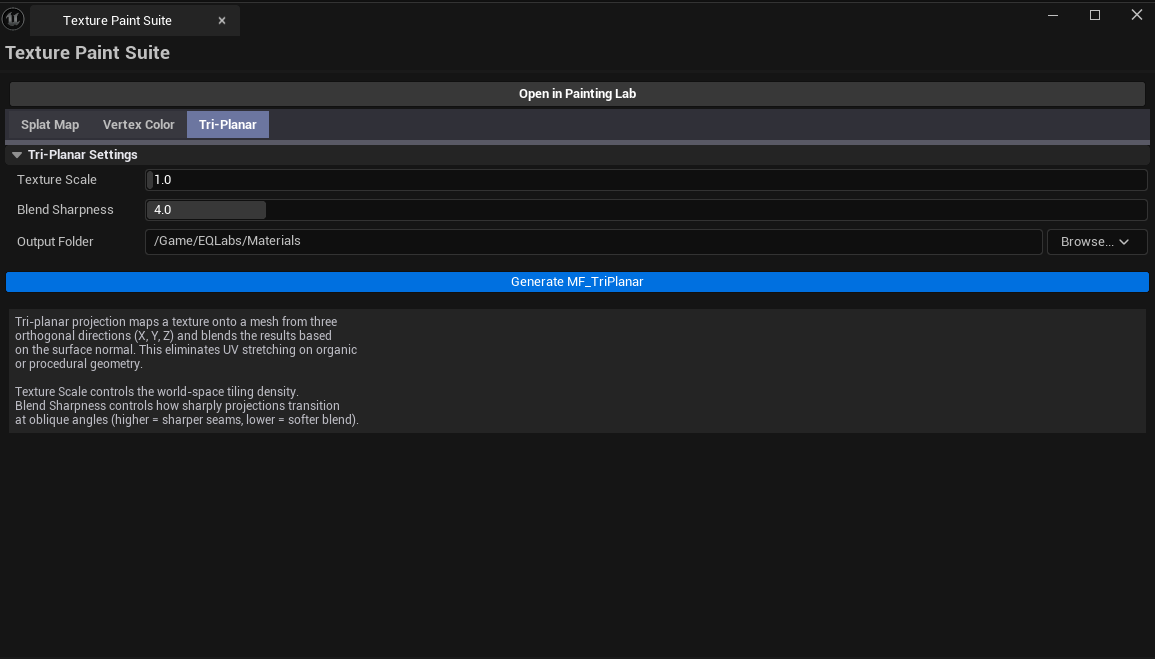Click the Output Folder label

click(x=55, y=242)
